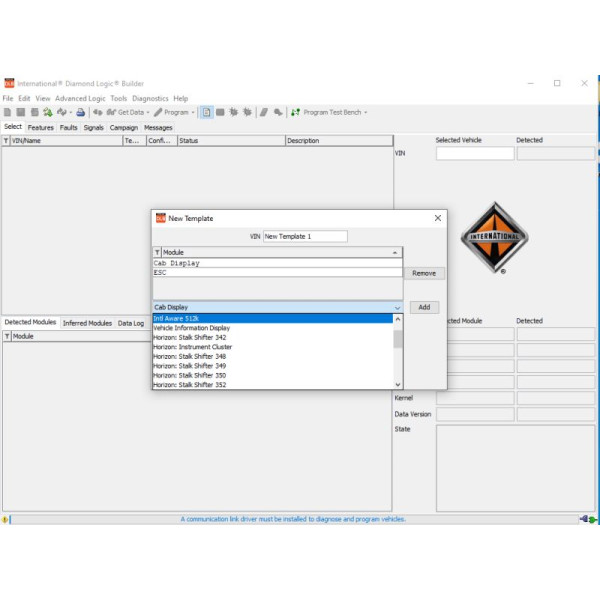
Task: Click the print icon in the toolbar
Action: (x=81, y=113)
